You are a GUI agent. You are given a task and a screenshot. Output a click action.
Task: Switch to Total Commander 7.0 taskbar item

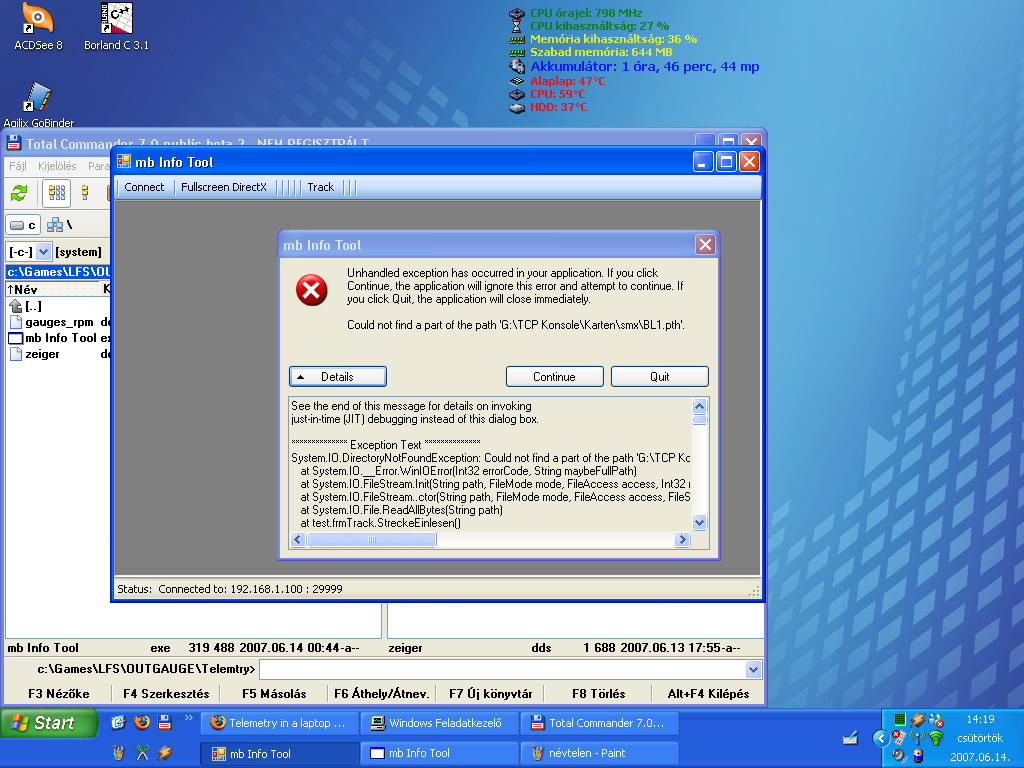[x=600, y=723]
